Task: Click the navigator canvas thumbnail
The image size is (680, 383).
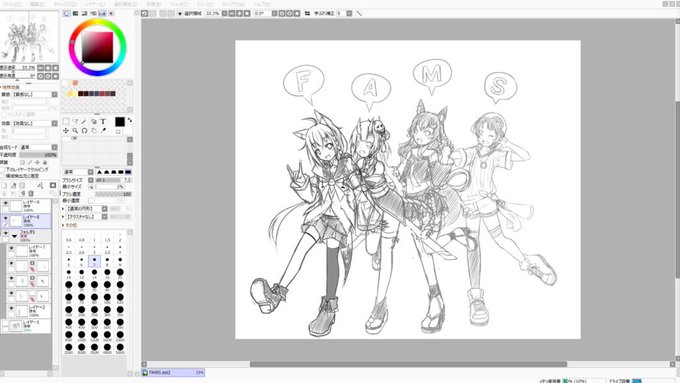Action: pyautogui.click(x=29, y=36)
